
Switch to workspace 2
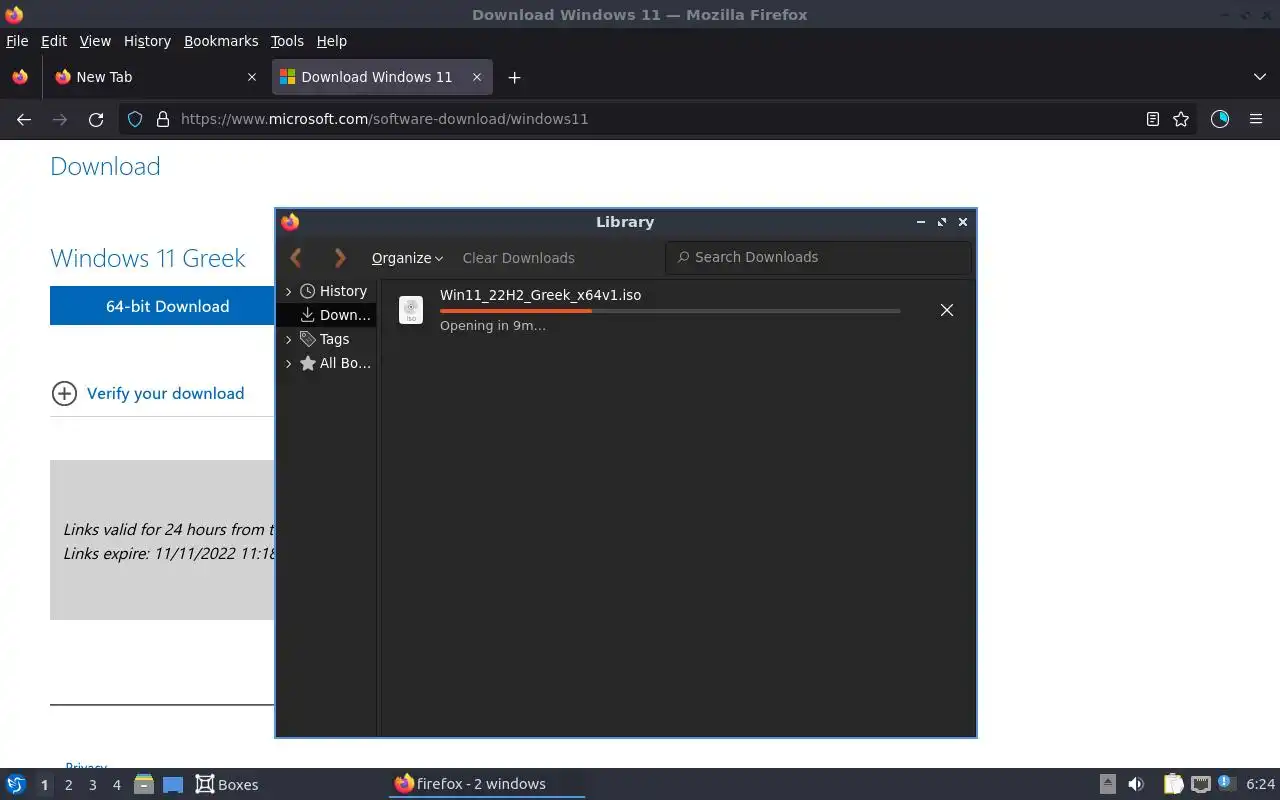[68, 785]
